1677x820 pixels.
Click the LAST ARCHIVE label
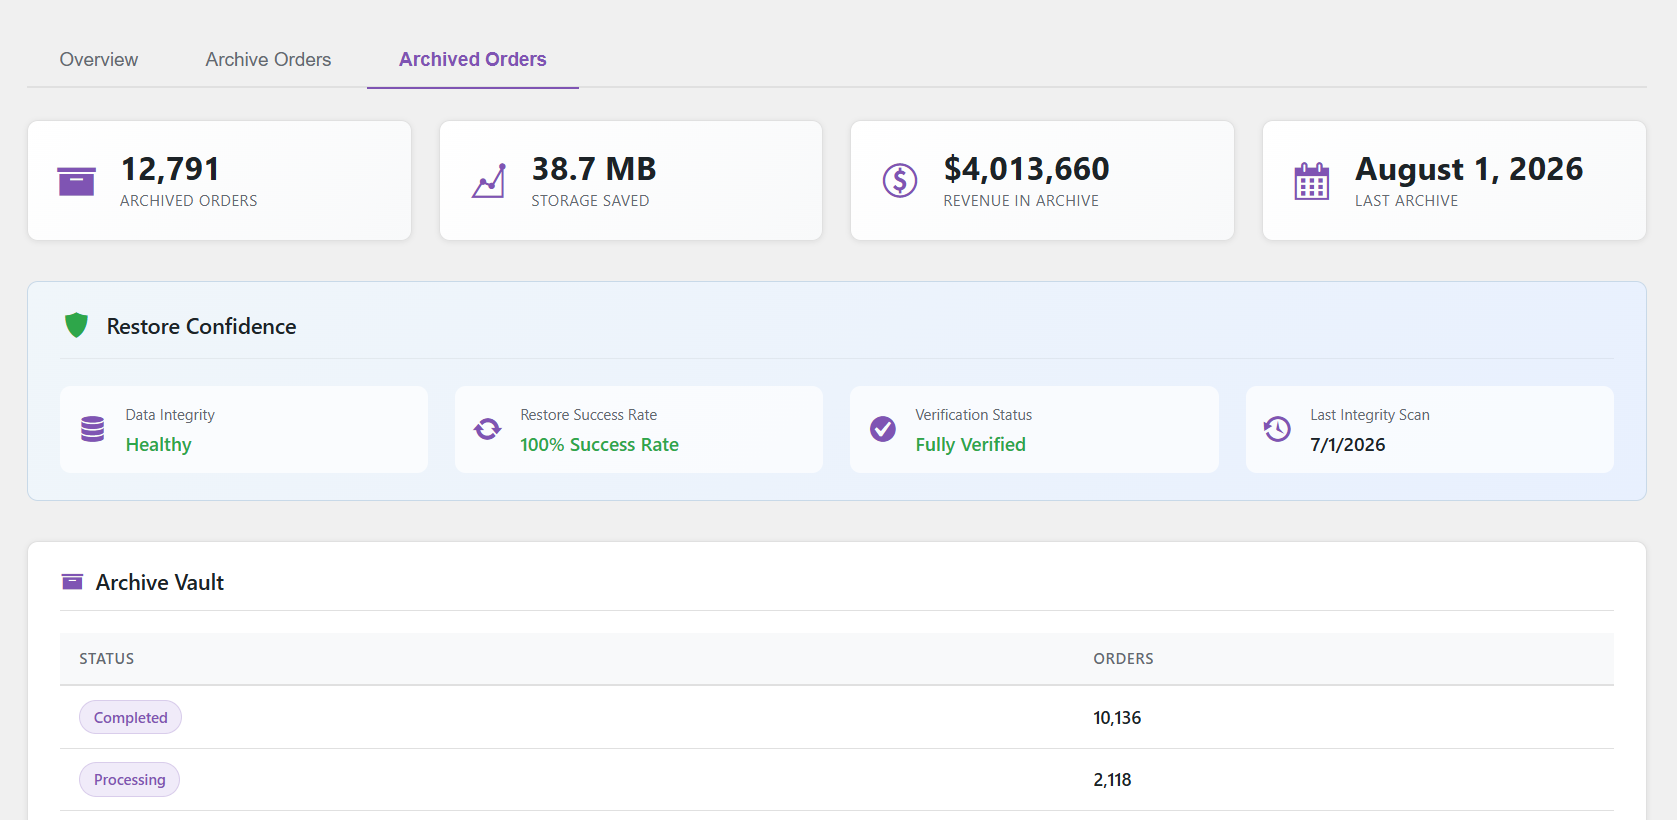click(1406, 201)
